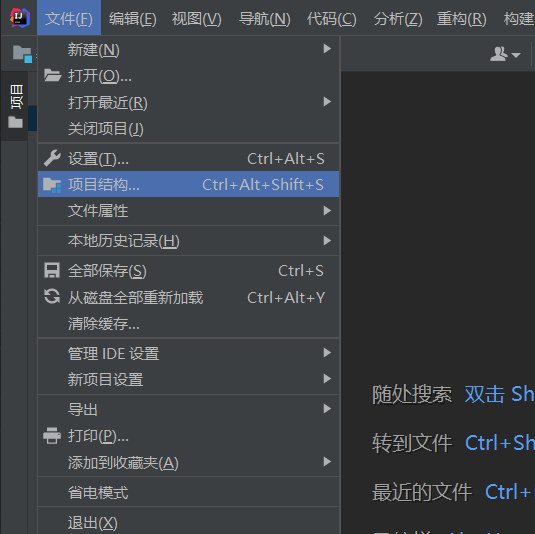Expand the 新建(N) submenu
The image size is (535, 534).
pyautogui.click(x=188, y=49)
